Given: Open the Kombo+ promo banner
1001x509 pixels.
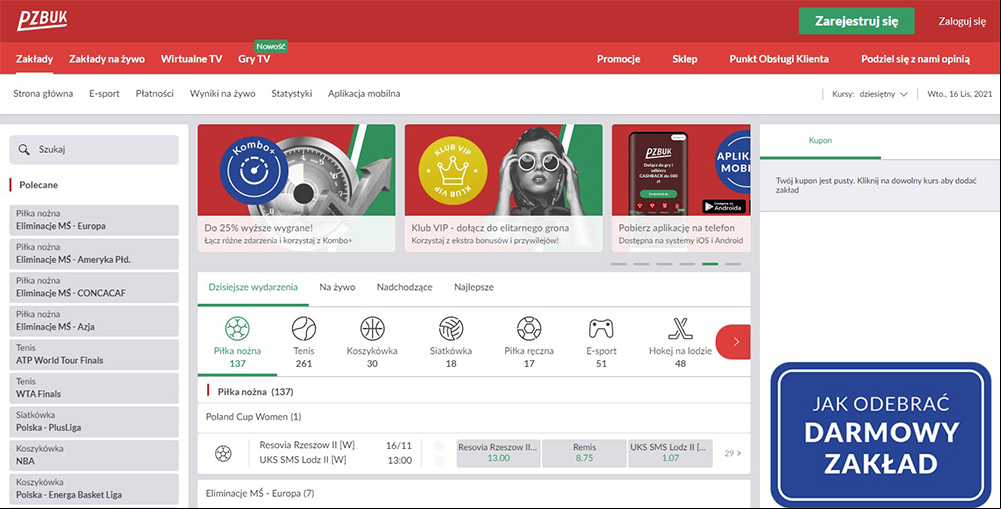Looking at the screenshot, I should (296, 188).
